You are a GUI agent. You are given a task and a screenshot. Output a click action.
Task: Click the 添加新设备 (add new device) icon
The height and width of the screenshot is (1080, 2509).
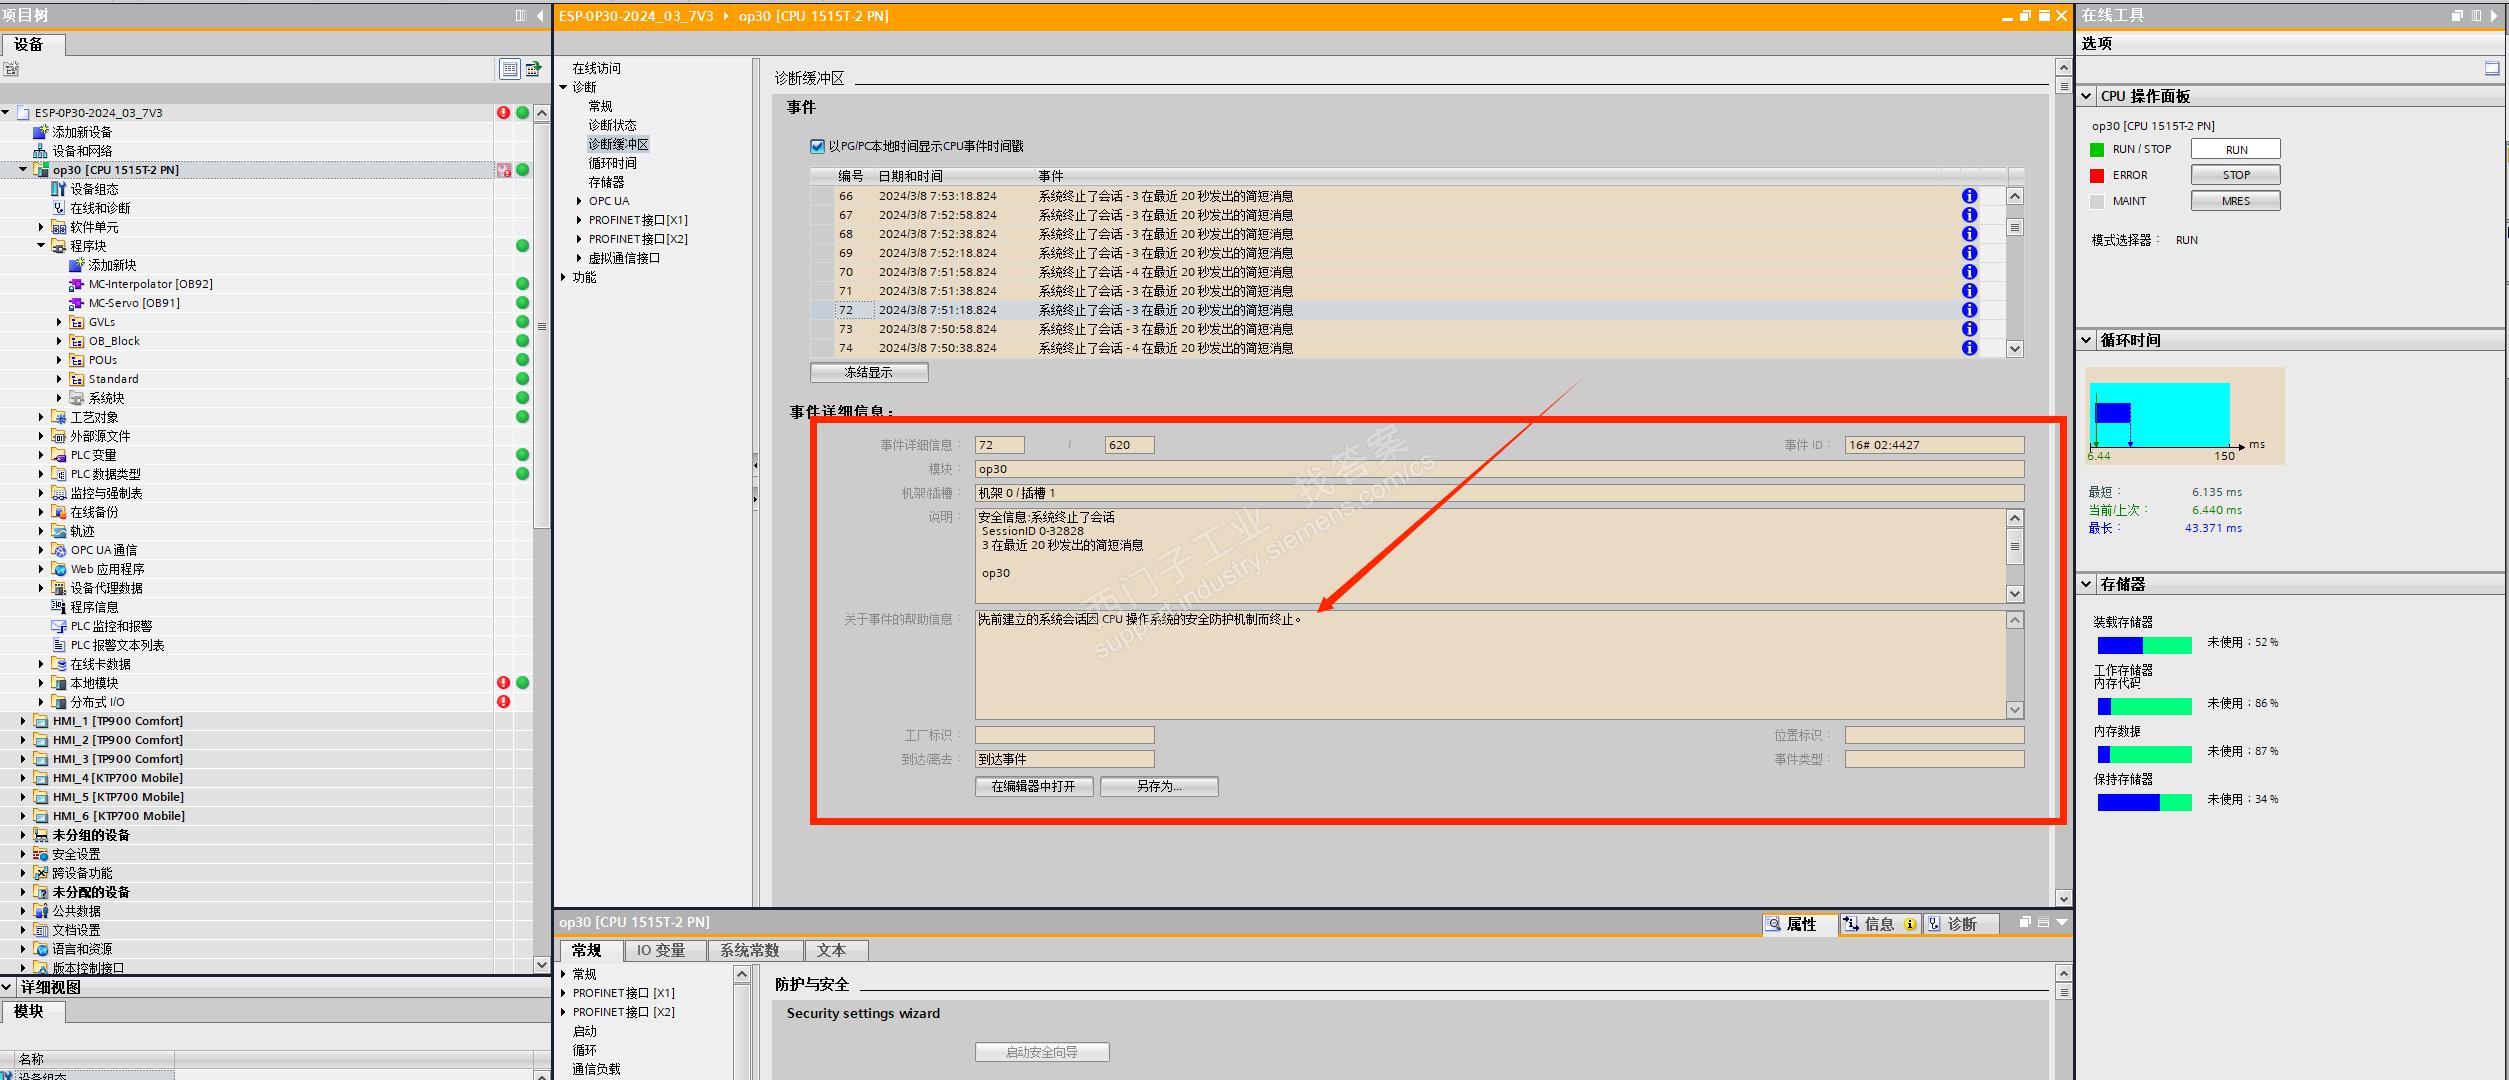coord(41,132)
